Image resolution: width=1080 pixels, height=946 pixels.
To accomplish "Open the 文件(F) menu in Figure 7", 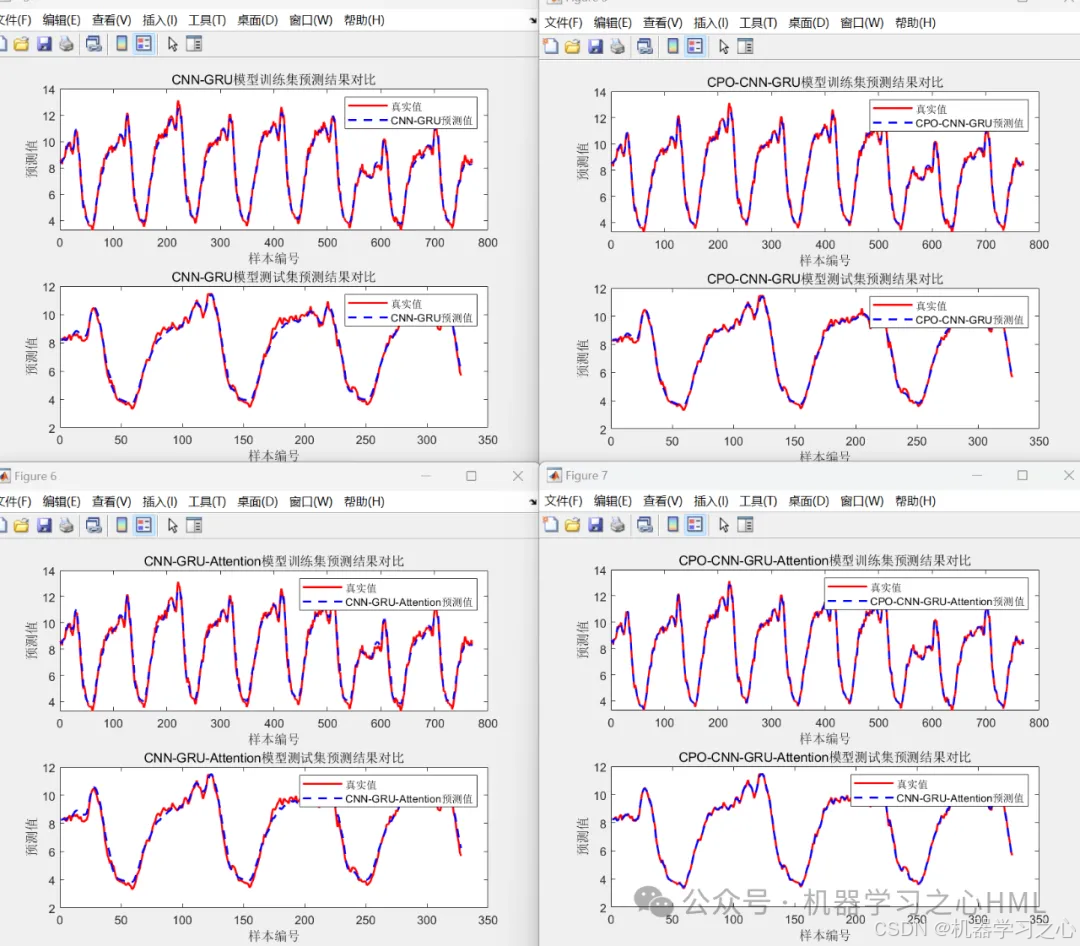I will point(563,501).
